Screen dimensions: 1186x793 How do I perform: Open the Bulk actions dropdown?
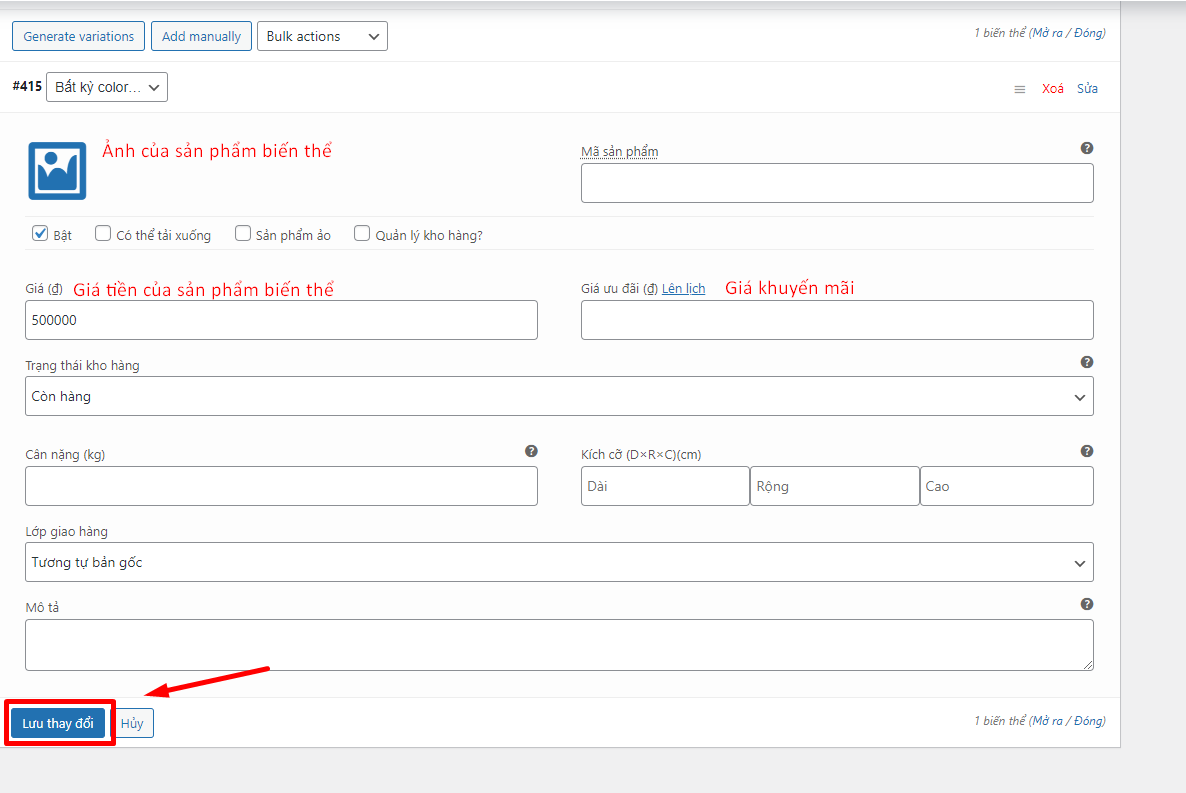322,36
